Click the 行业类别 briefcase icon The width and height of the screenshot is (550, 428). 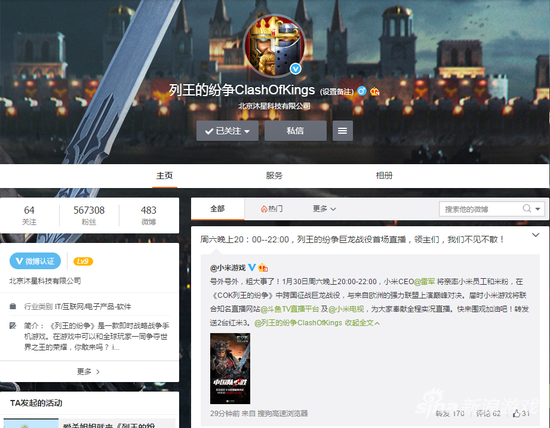[13, 306]
